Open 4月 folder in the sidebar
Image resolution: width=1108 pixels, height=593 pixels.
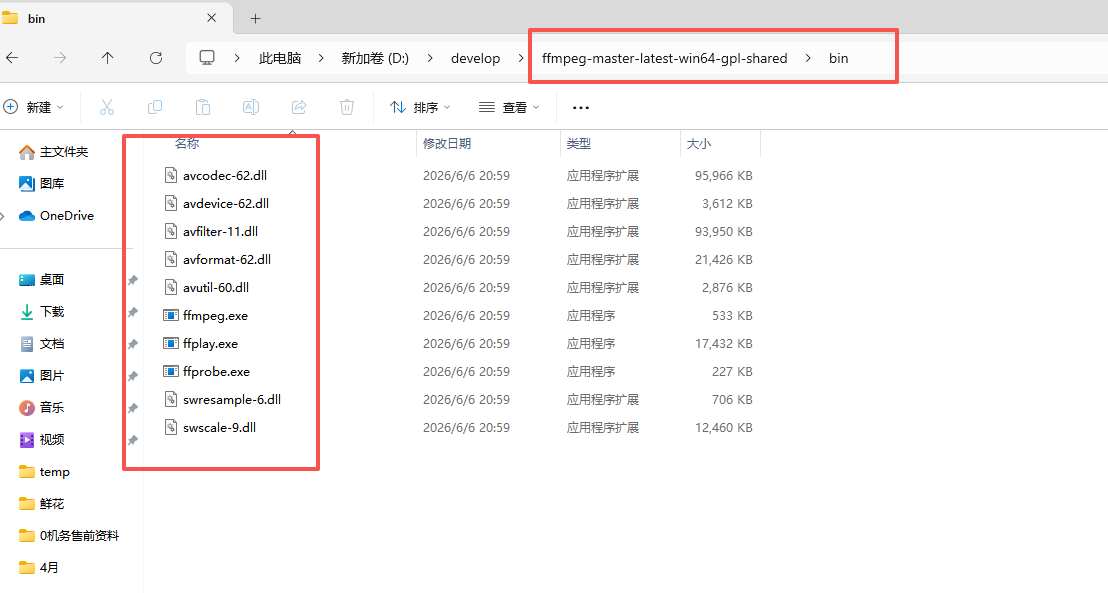39,568
